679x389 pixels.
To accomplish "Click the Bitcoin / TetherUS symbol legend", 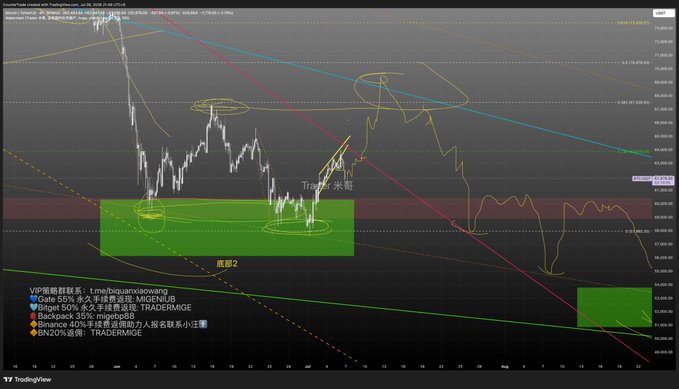I will pos(21,13).
